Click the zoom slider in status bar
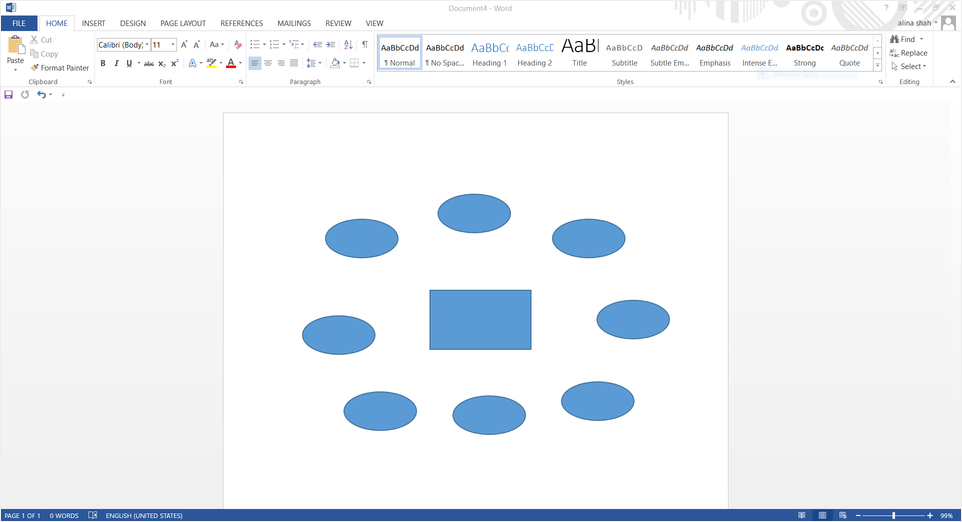The height and width of the screenshot is (522, 962). point(893,516)
